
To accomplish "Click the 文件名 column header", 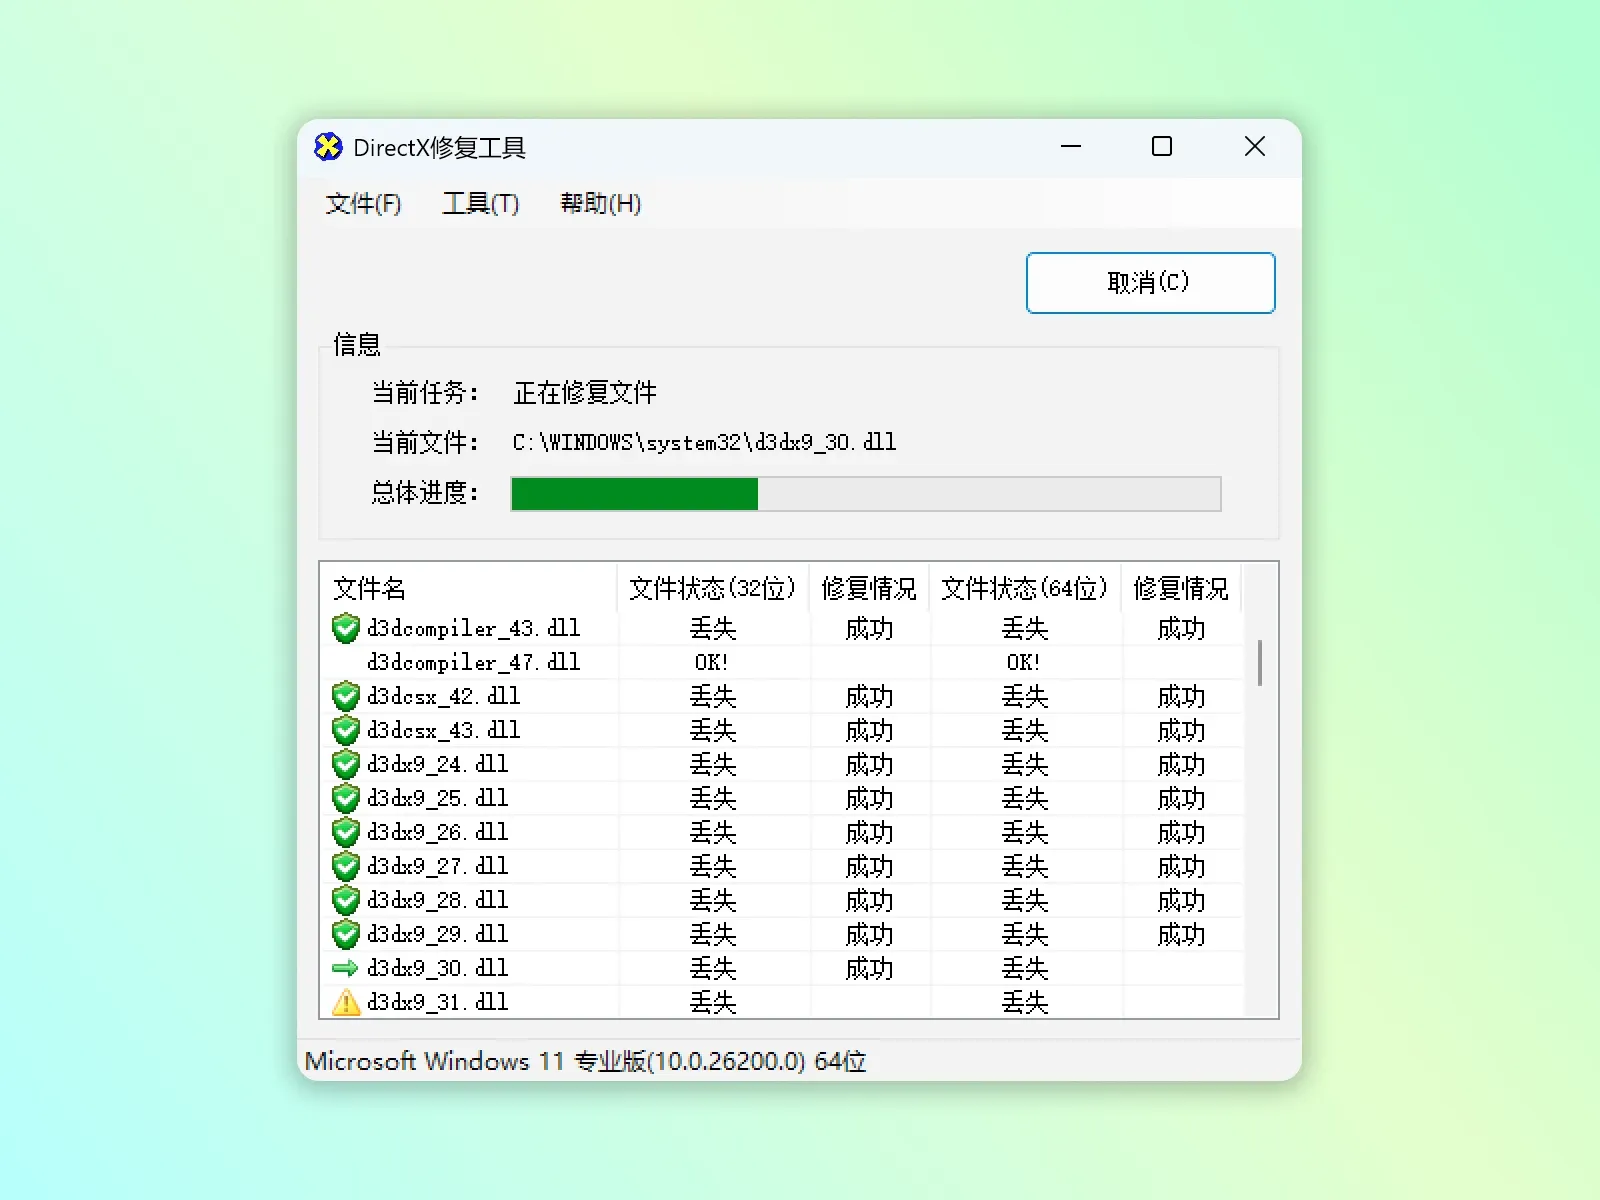I will (x=469, y=588).
